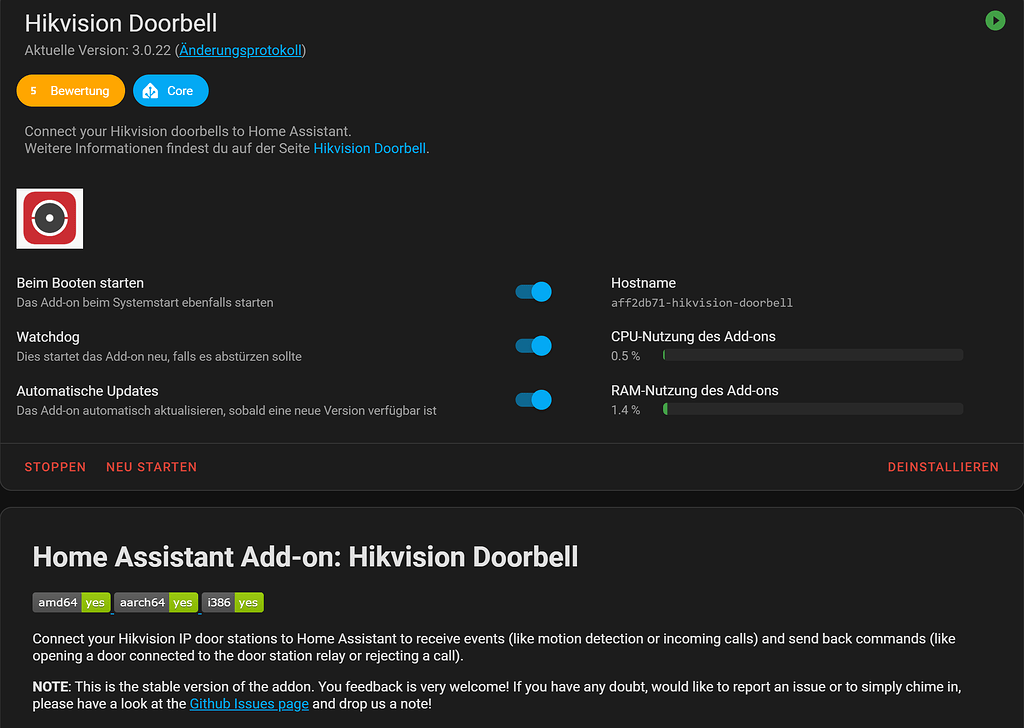Screen dimensions: 1024x728
Task: Select the orange Bewertung rating badge
Action: [x=70, y=90]
